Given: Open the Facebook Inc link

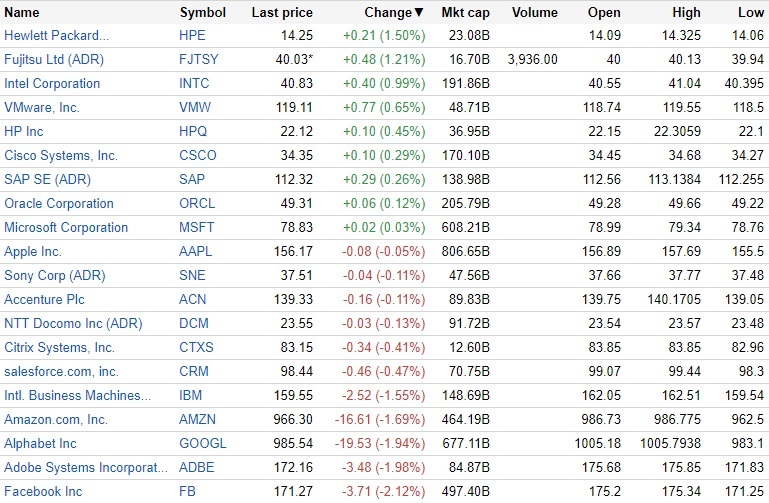Looking at the screenshot, I should [43, 491].
